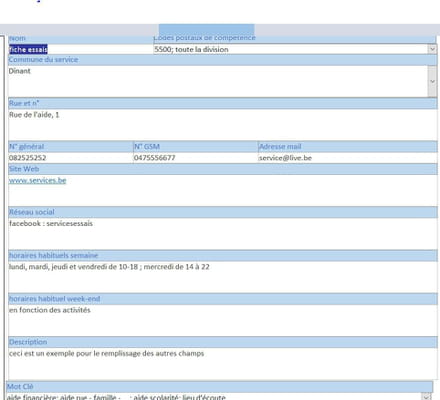Click the 'Codes postaux de compétence' label
440x400 pixels.
tap(205, 38)
